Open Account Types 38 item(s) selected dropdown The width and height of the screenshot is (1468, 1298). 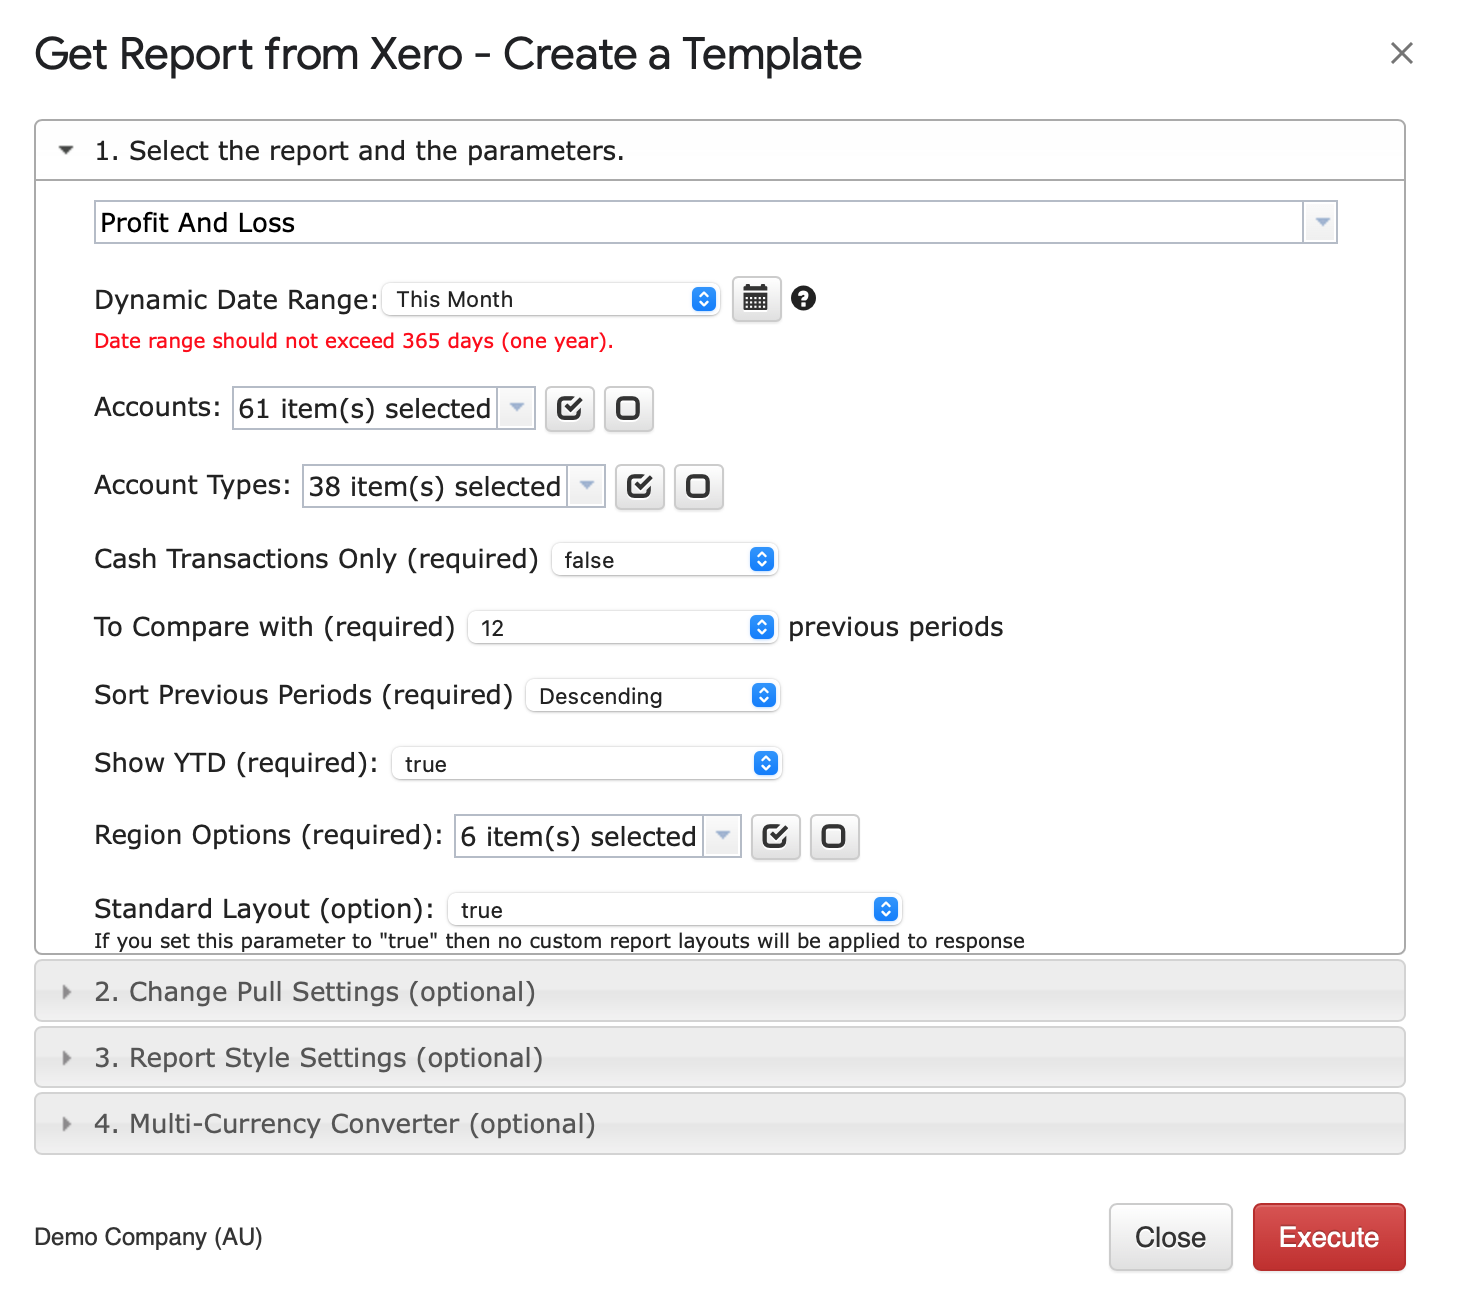click(x=454, y=486)
